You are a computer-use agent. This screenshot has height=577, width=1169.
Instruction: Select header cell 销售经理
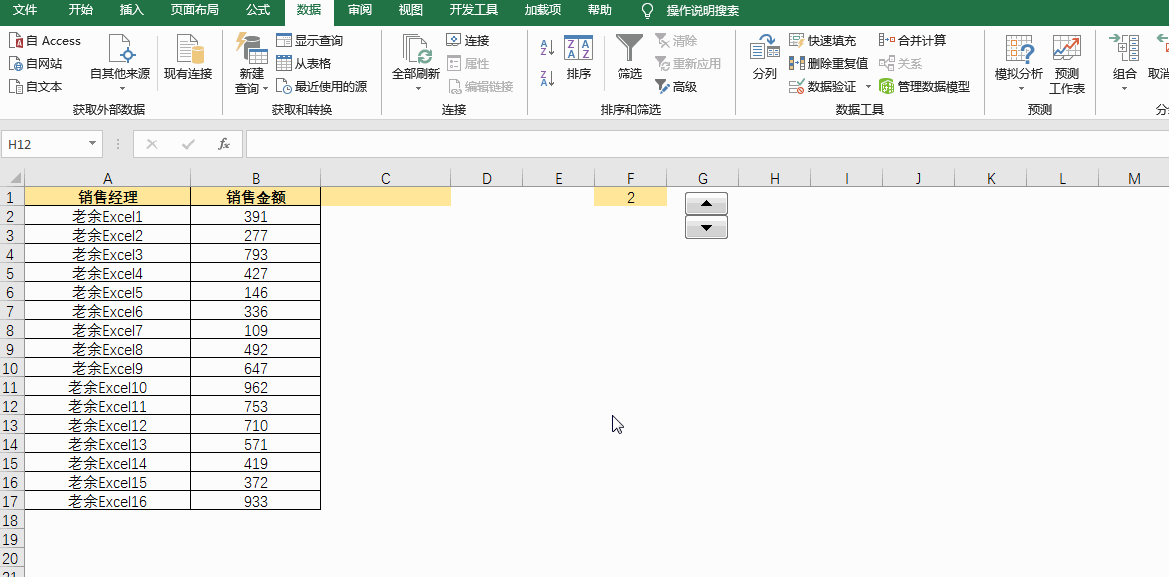[x=107, y=198]
